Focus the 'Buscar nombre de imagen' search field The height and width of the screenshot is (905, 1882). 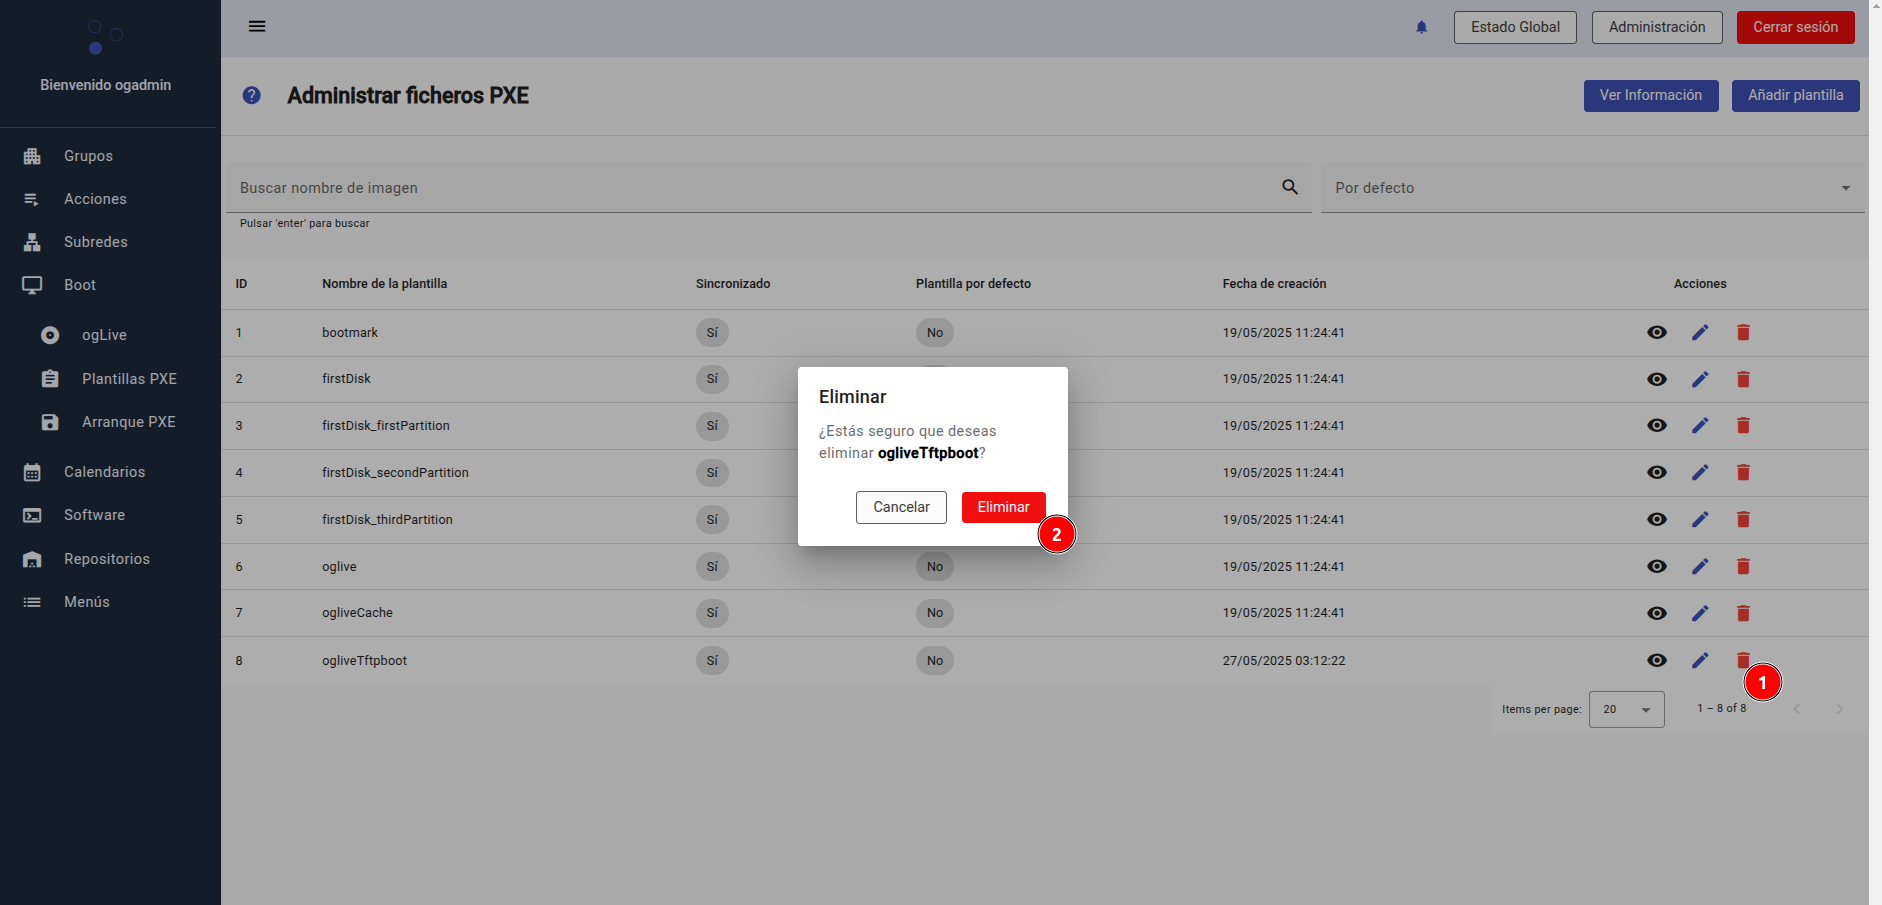[x=750, y=188]
